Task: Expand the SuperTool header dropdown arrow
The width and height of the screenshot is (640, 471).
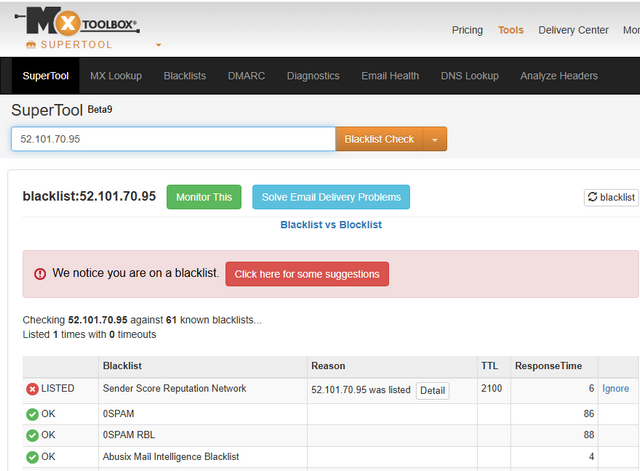Action: tap(158, 45)
